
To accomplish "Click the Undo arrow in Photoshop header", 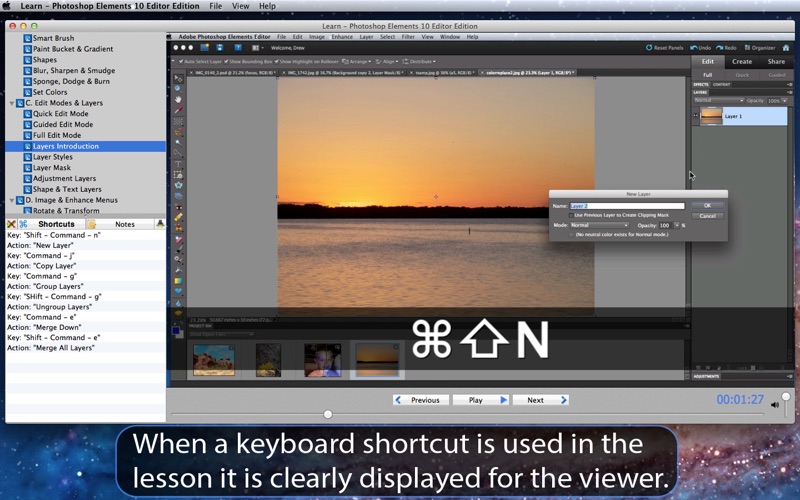I will [x=693, y=47].
